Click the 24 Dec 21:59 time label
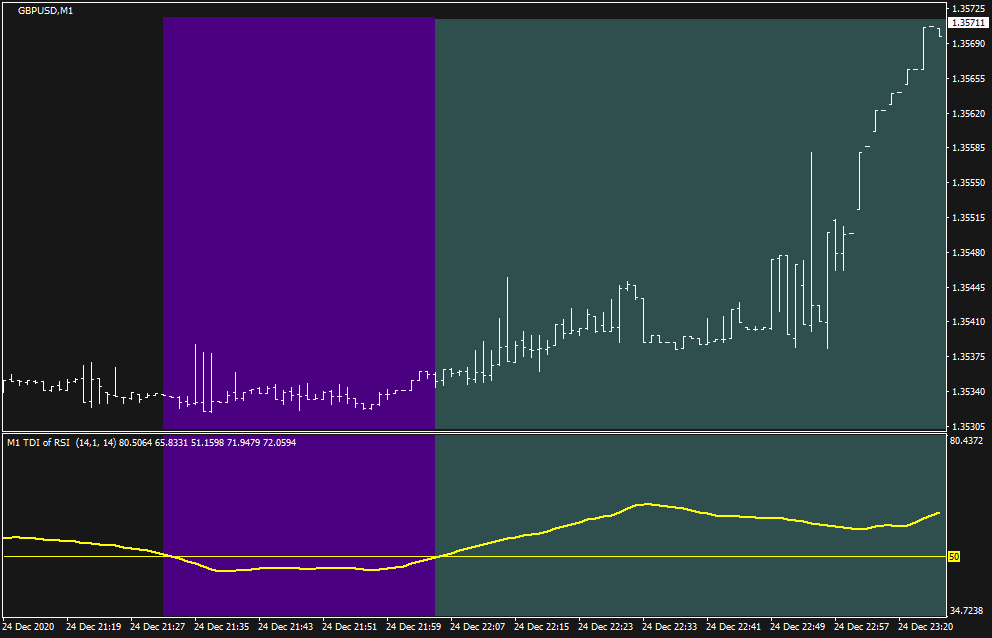992x638 pixels. pyautogui.click(x=413, y=627)
